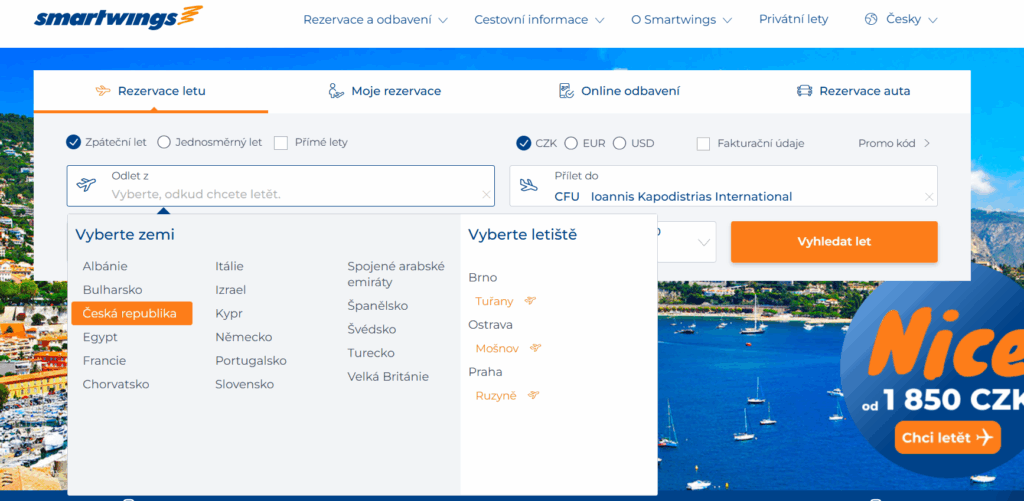The height and width of the screenshot is (501, 1024).
Task: Choose Bulharsko from country list
Action: pos(112,289)
